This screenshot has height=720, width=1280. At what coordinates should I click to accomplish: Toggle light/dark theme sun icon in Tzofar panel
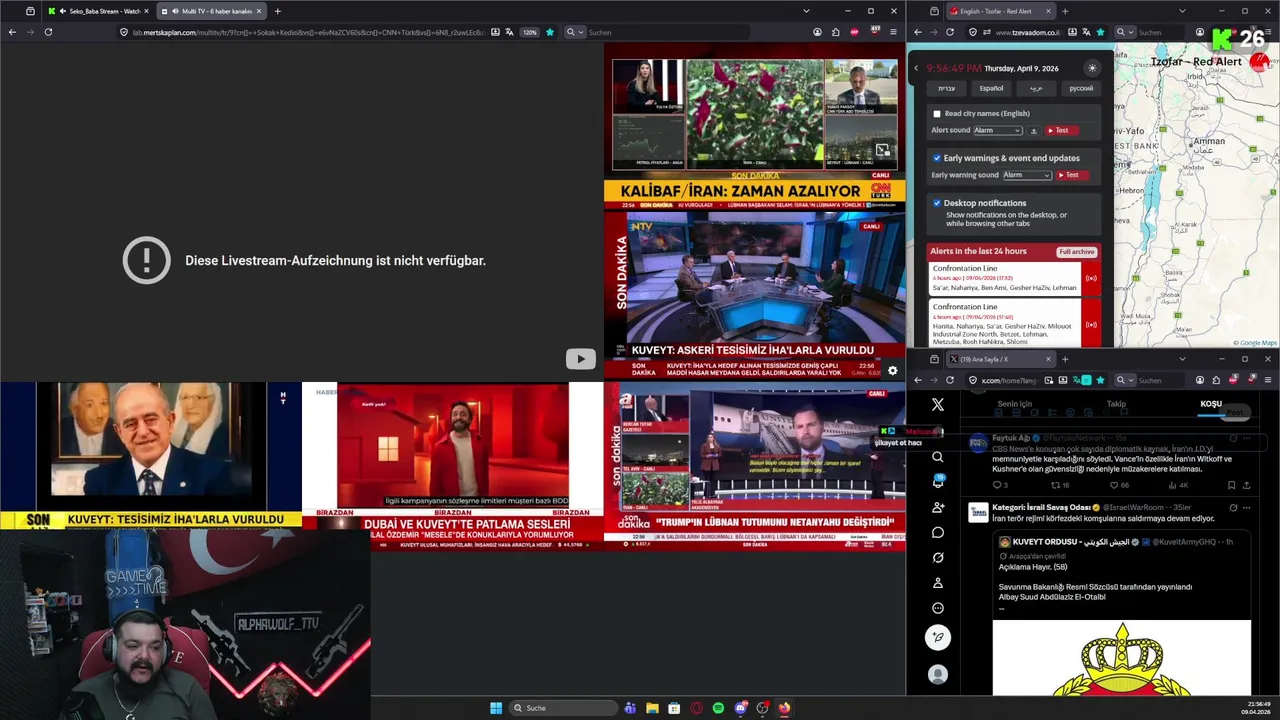click(1092, 68)
